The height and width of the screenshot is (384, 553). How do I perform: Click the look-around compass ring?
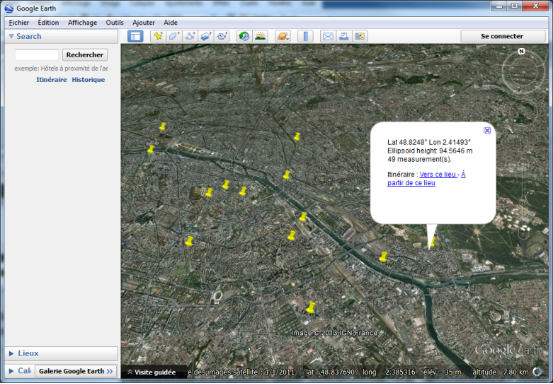click(x=523, y=72)
